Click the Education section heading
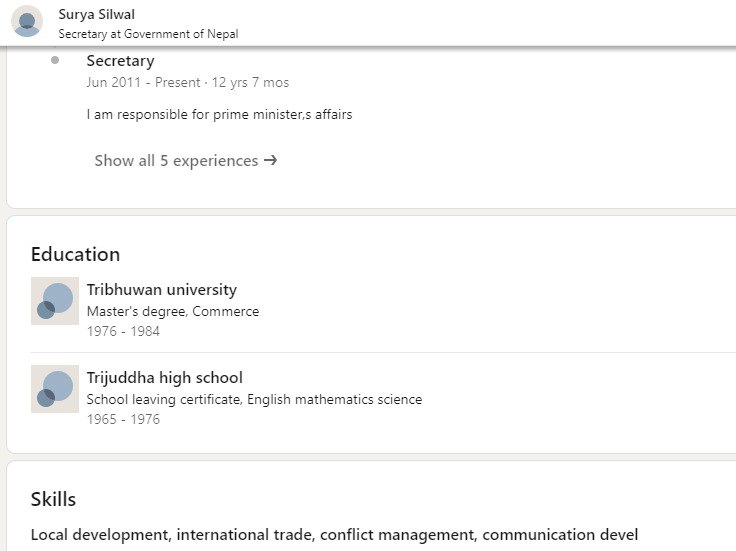 click(x=76, y=254)
